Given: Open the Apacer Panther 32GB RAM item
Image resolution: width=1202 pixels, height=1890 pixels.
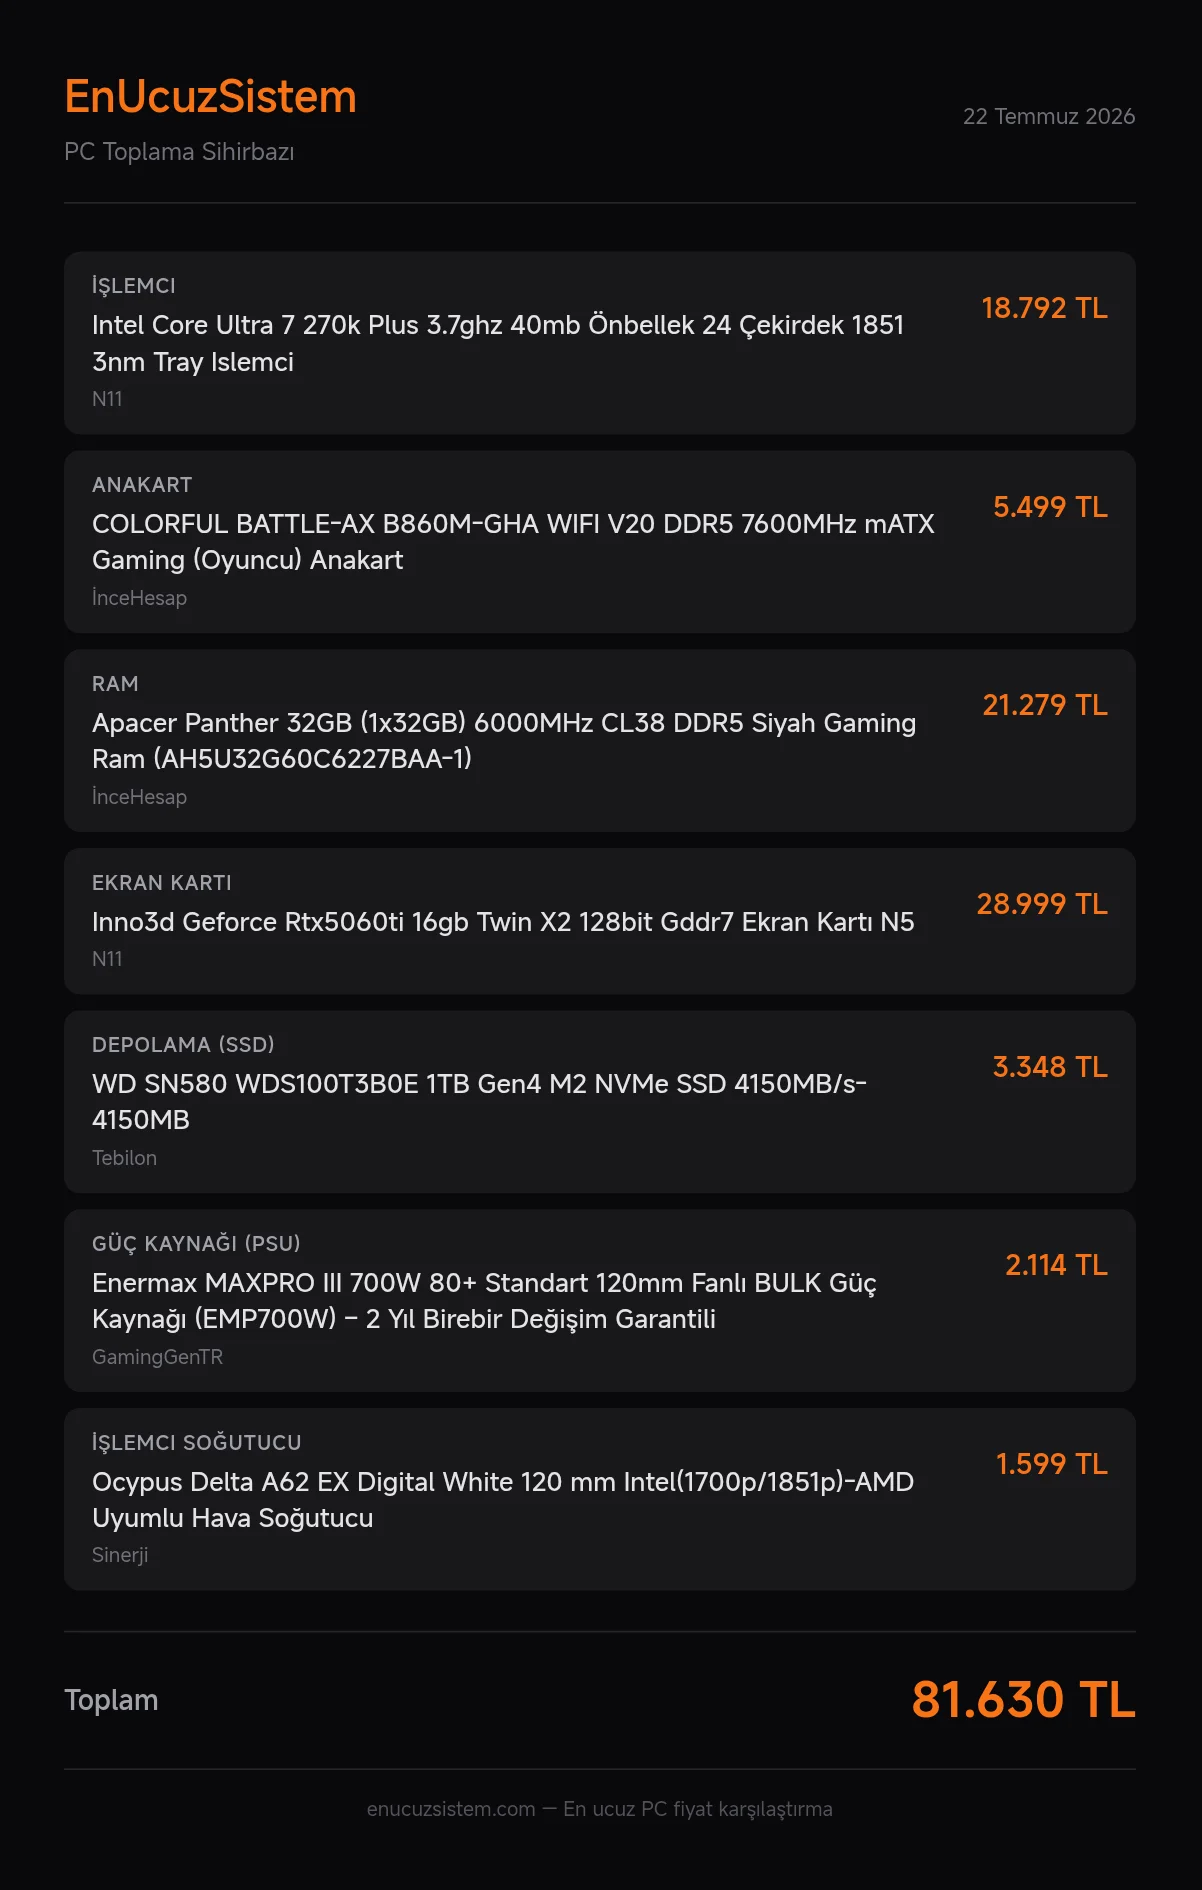Looking at the screenshot, I should [x=504, y=741].
